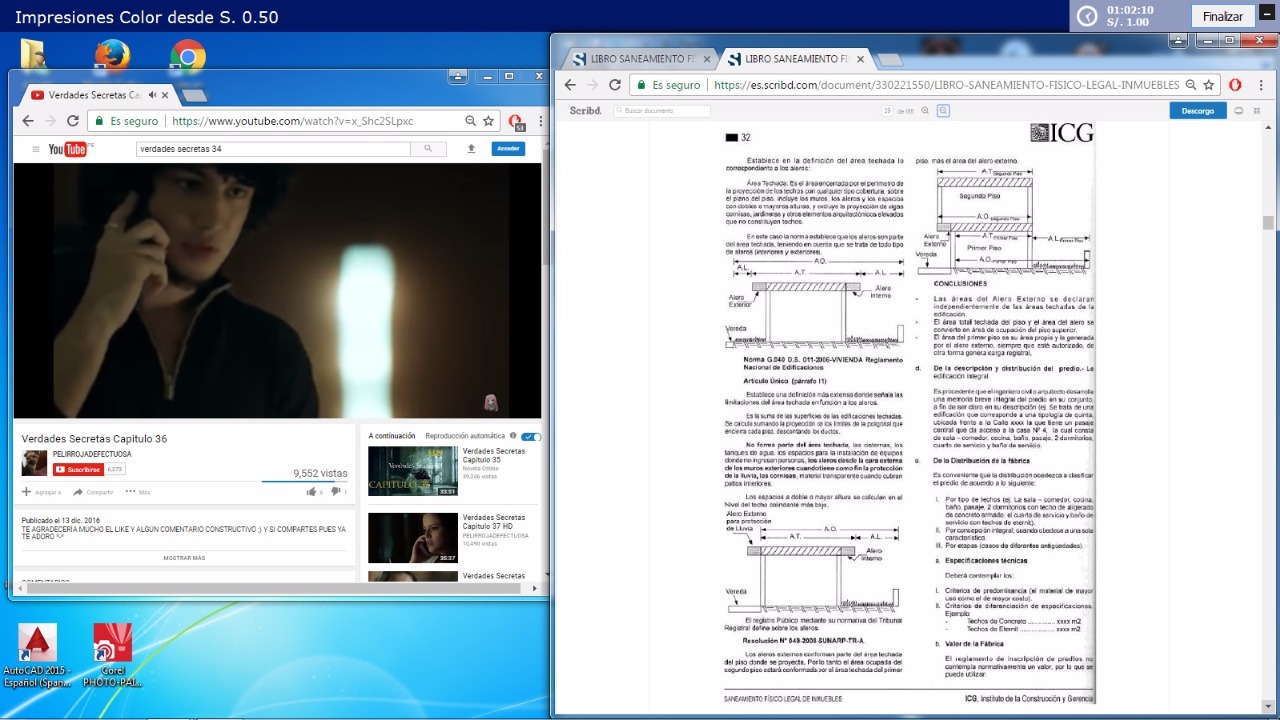Expand description with MOSTRAR MÁS
1280x720 pixels.
point(184,558)
